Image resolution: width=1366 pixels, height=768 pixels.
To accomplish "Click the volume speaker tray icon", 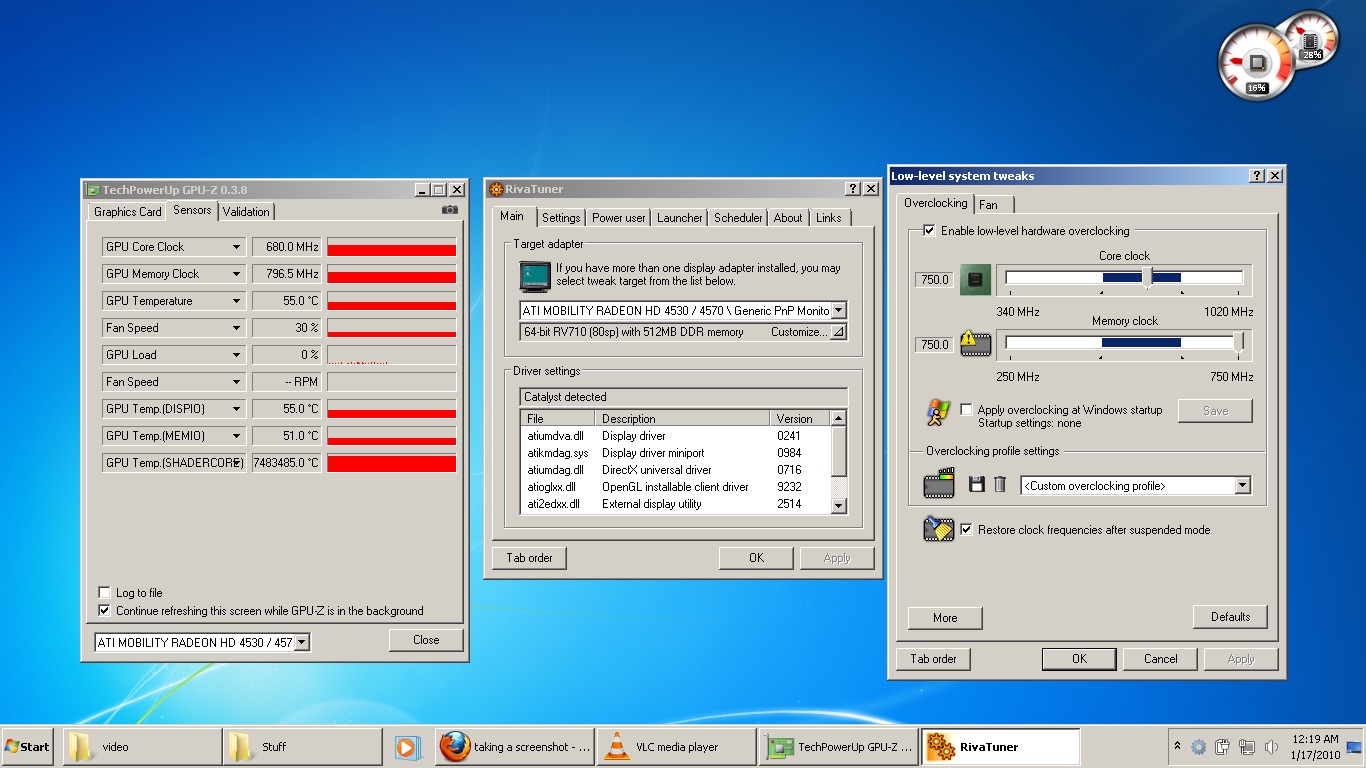I will 1271,746.
